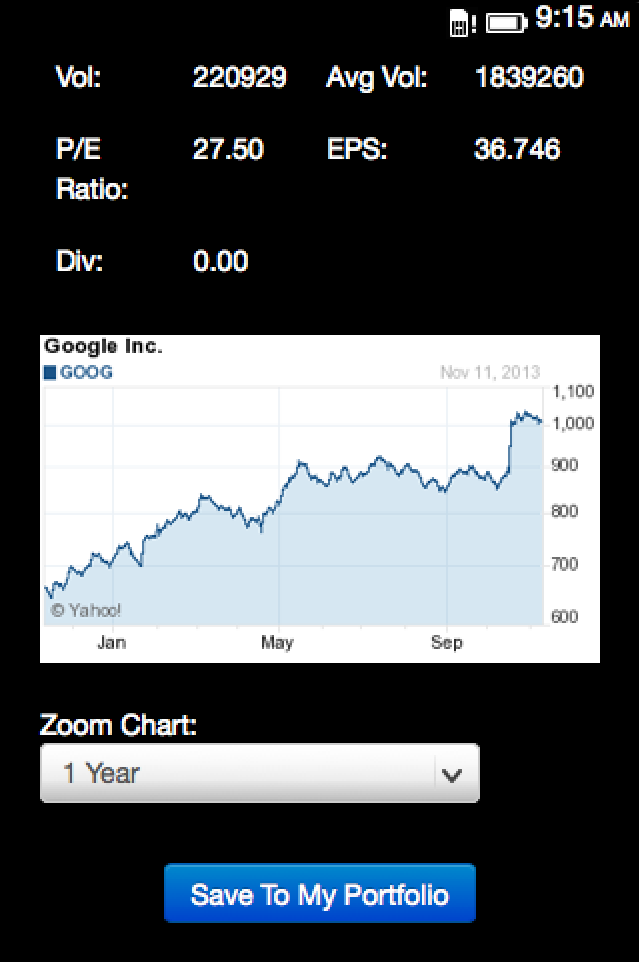This screenshot has width=639, height=962.
Task: Click the Google Inc. stock chart
Action: click(x=300, y=510)
